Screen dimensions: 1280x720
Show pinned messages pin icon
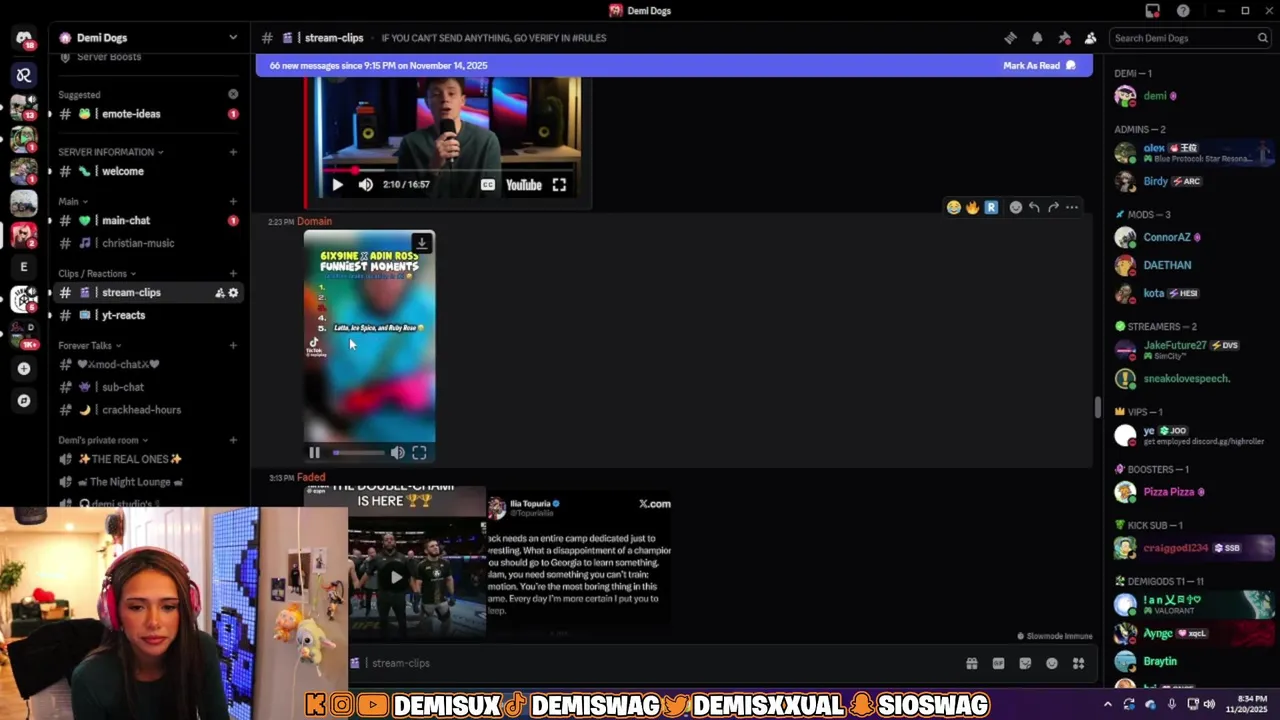(1064, 38)
